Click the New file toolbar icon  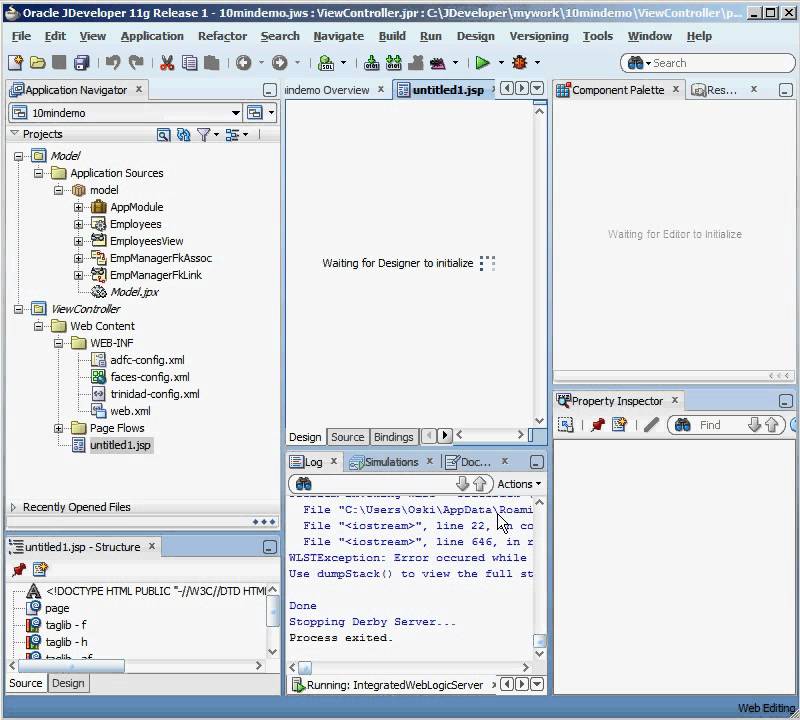pos(15,63)
